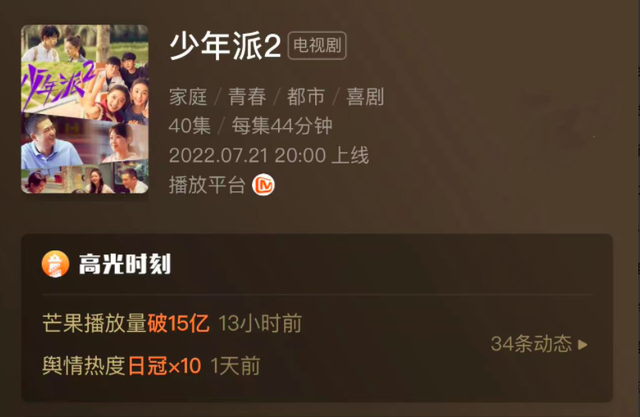This screenshot has width=640, height=417.
Task: Click the 播放平台 label
Action: coord(207,185)
